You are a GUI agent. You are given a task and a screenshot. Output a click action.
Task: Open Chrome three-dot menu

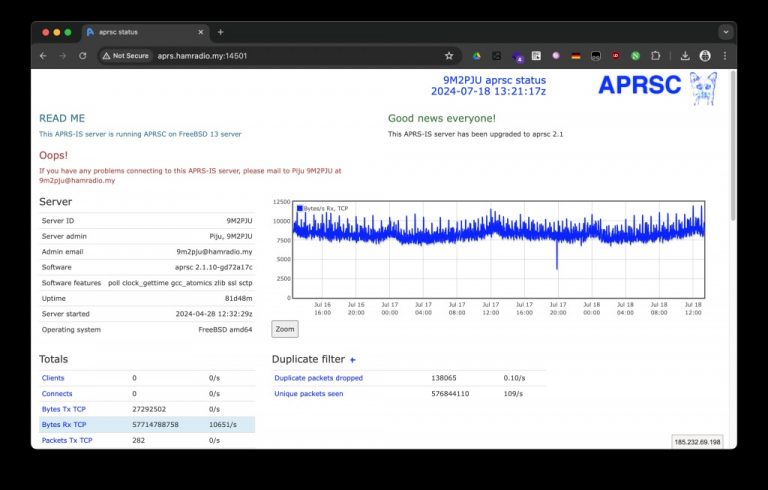tap(724, 56)
